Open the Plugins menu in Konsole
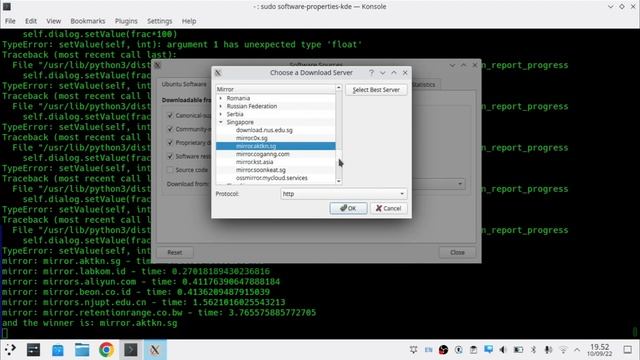Image resolution: width=640 pixels, height=360 pixels. click(x=126, y=21)
